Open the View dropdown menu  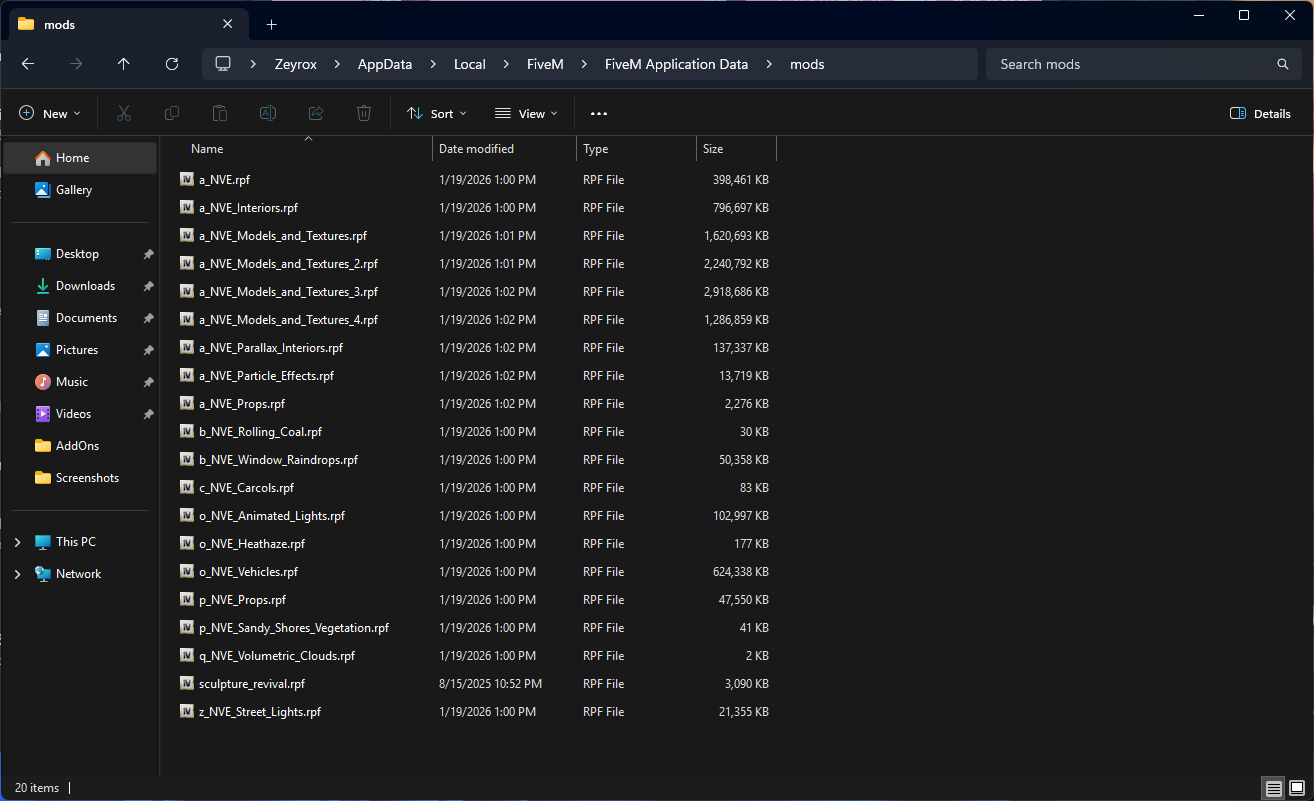coord(526,114)
